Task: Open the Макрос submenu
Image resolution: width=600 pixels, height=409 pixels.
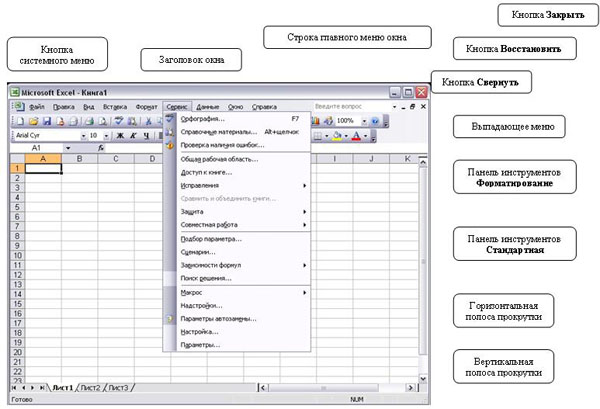Action: point(237,293)
